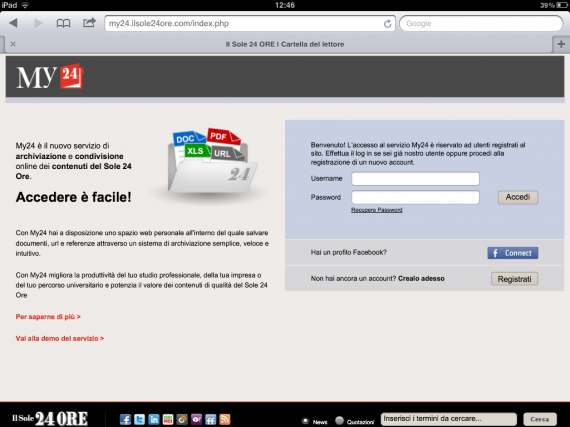The height and width of the screenshot is (427, 570).
Task: Select the News radio button
Action: 305,421
